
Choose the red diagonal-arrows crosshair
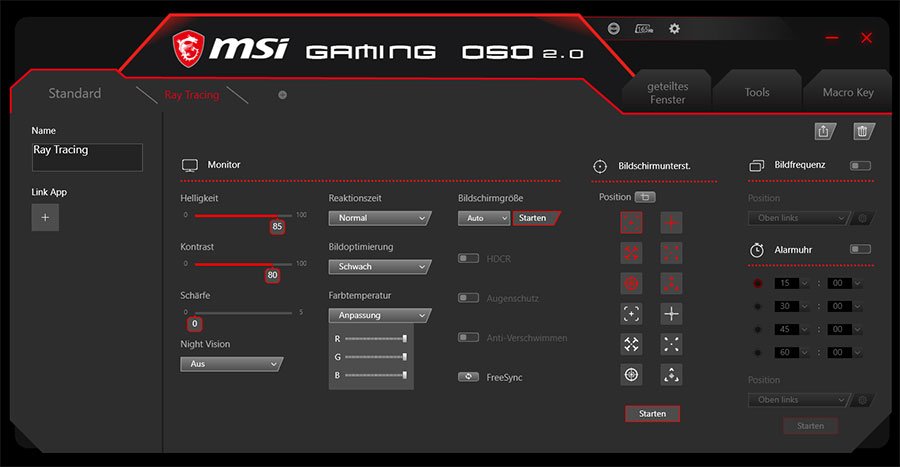631,253
